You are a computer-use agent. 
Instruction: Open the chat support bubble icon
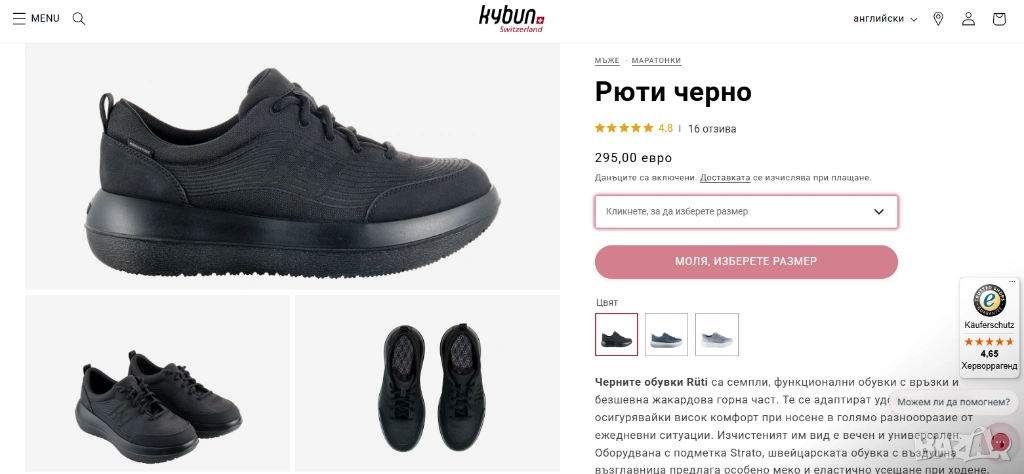pos(1000,442)
